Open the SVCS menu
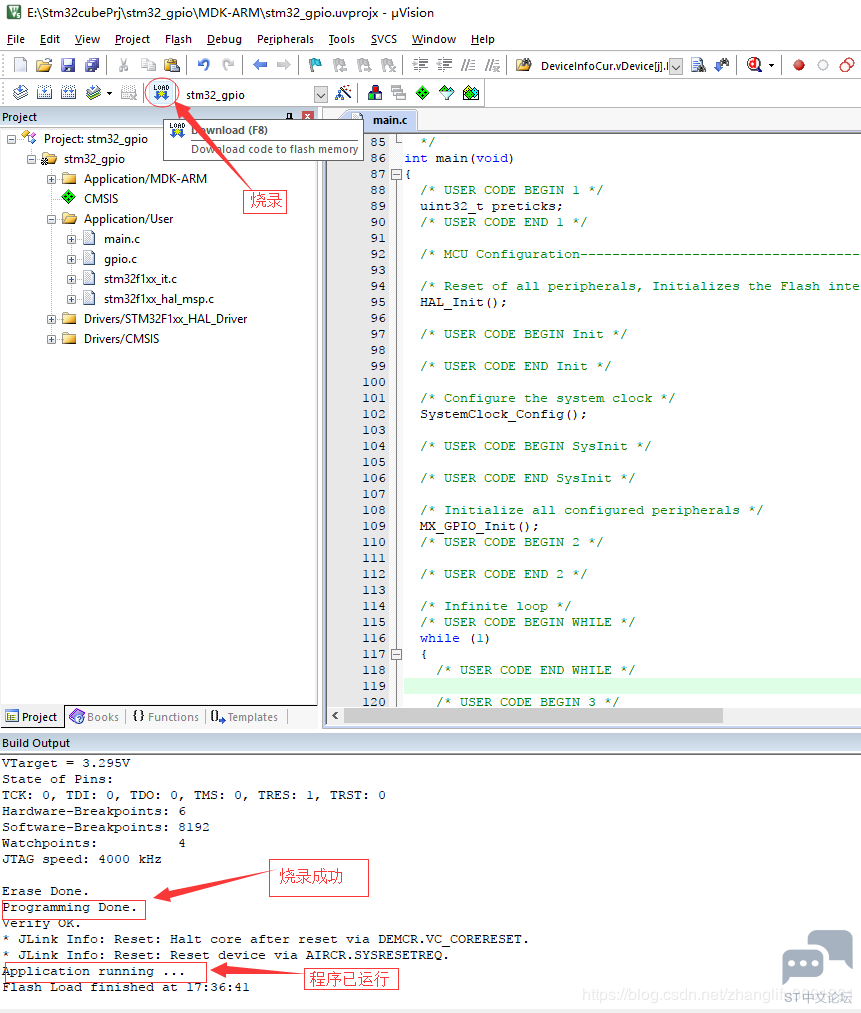The image size is (861, 1013). [384, 39]
